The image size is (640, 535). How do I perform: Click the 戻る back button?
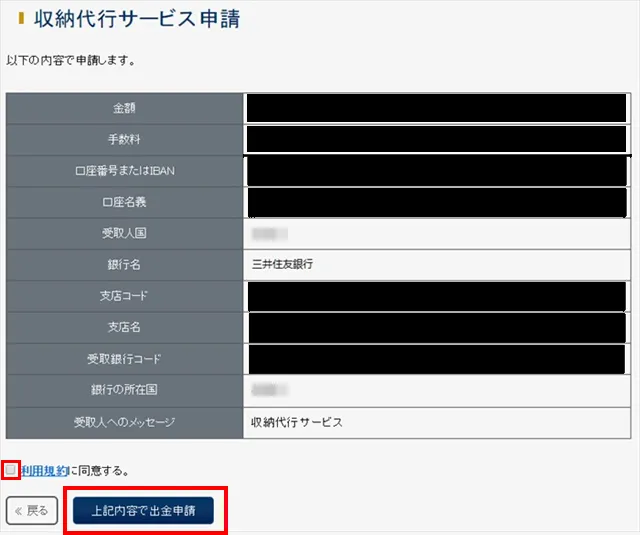(31, 510)
